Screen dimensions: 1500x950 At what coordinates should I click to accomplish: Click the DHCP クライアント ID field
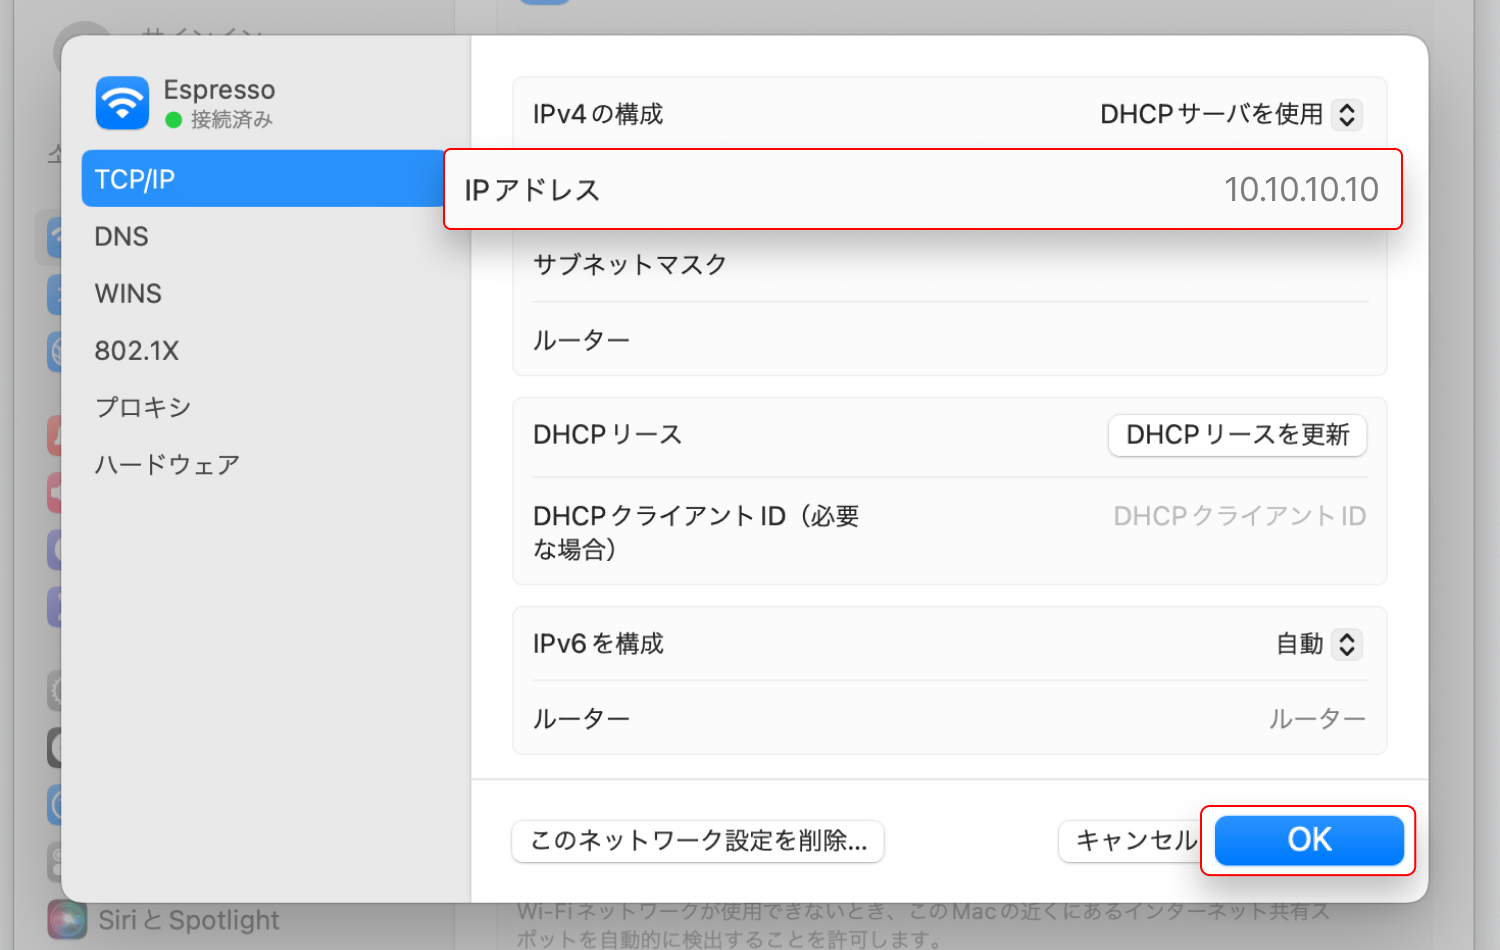click(x=1238, y=515)
